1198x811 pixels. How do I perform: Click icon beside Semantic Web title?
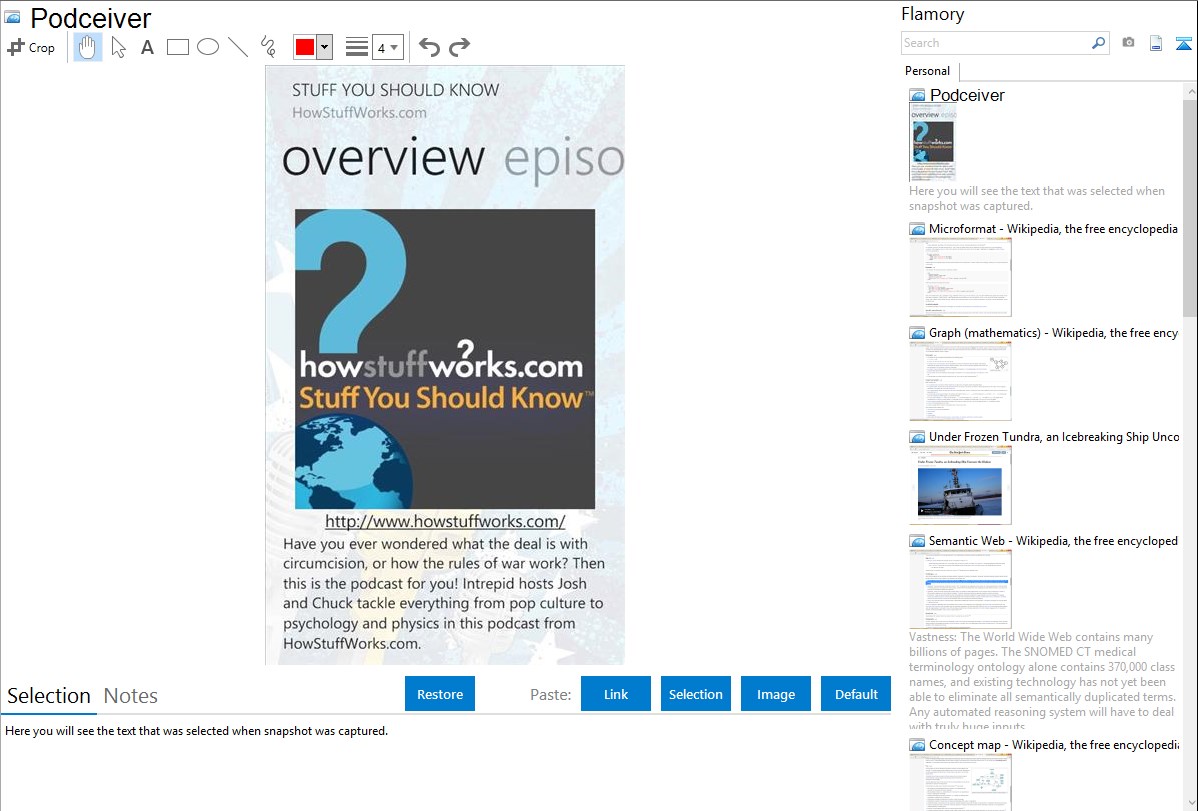917,540
